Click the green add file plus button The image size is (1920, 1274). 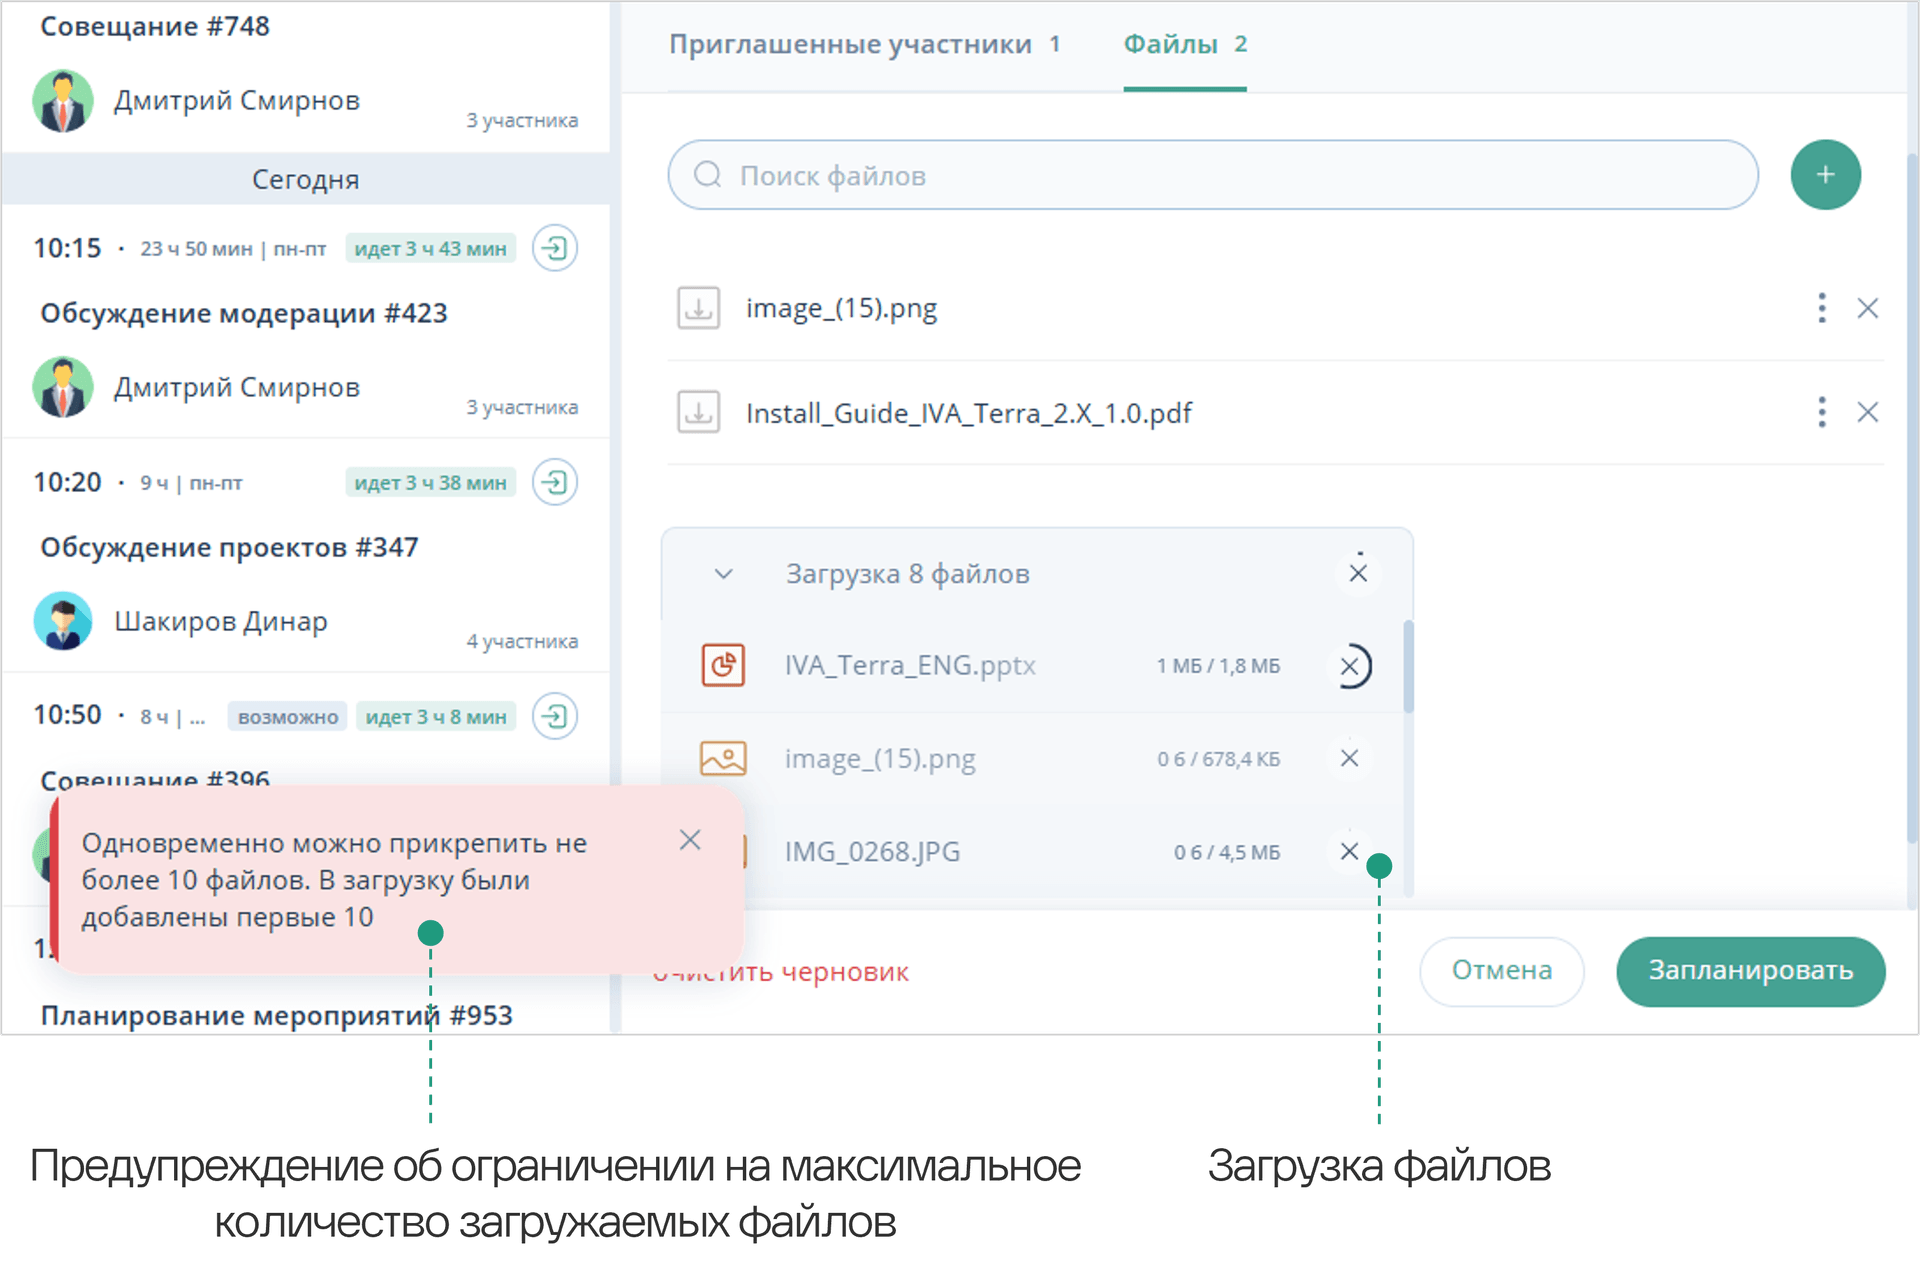(x=1825, y=175)
